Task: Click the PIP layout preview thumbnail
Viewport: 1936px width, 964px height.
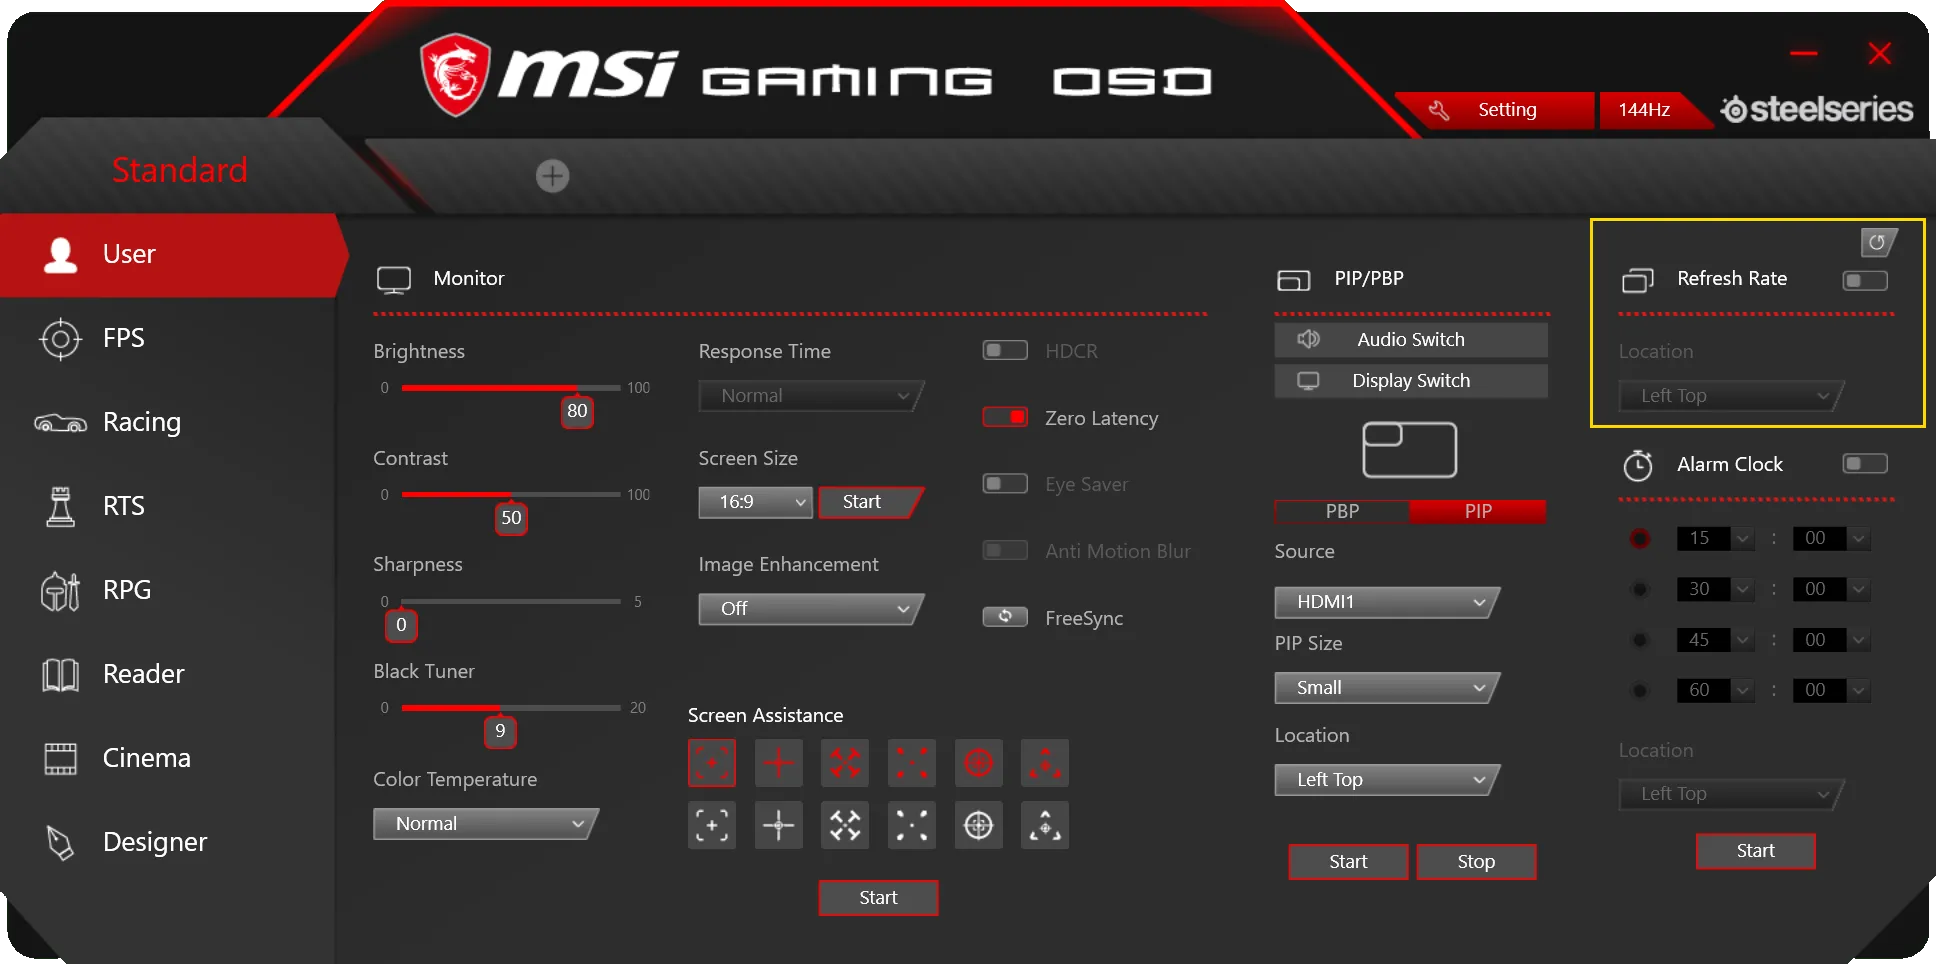Action: 1410,449
